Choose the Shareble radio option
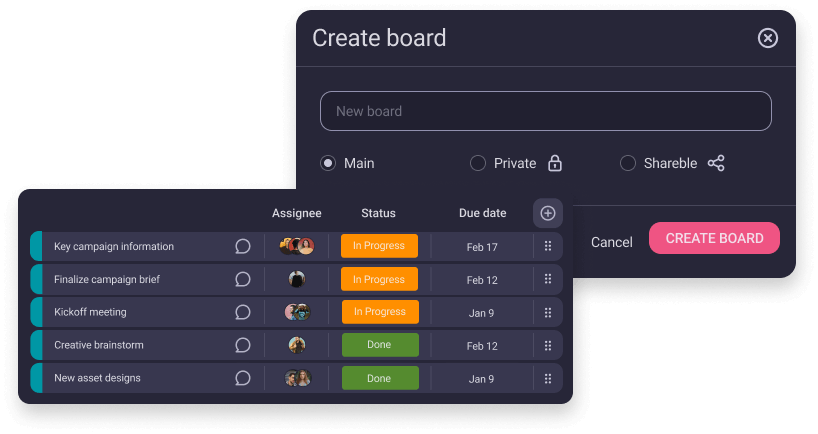Screen dimensions: 818x434 (x=628, y=163)
